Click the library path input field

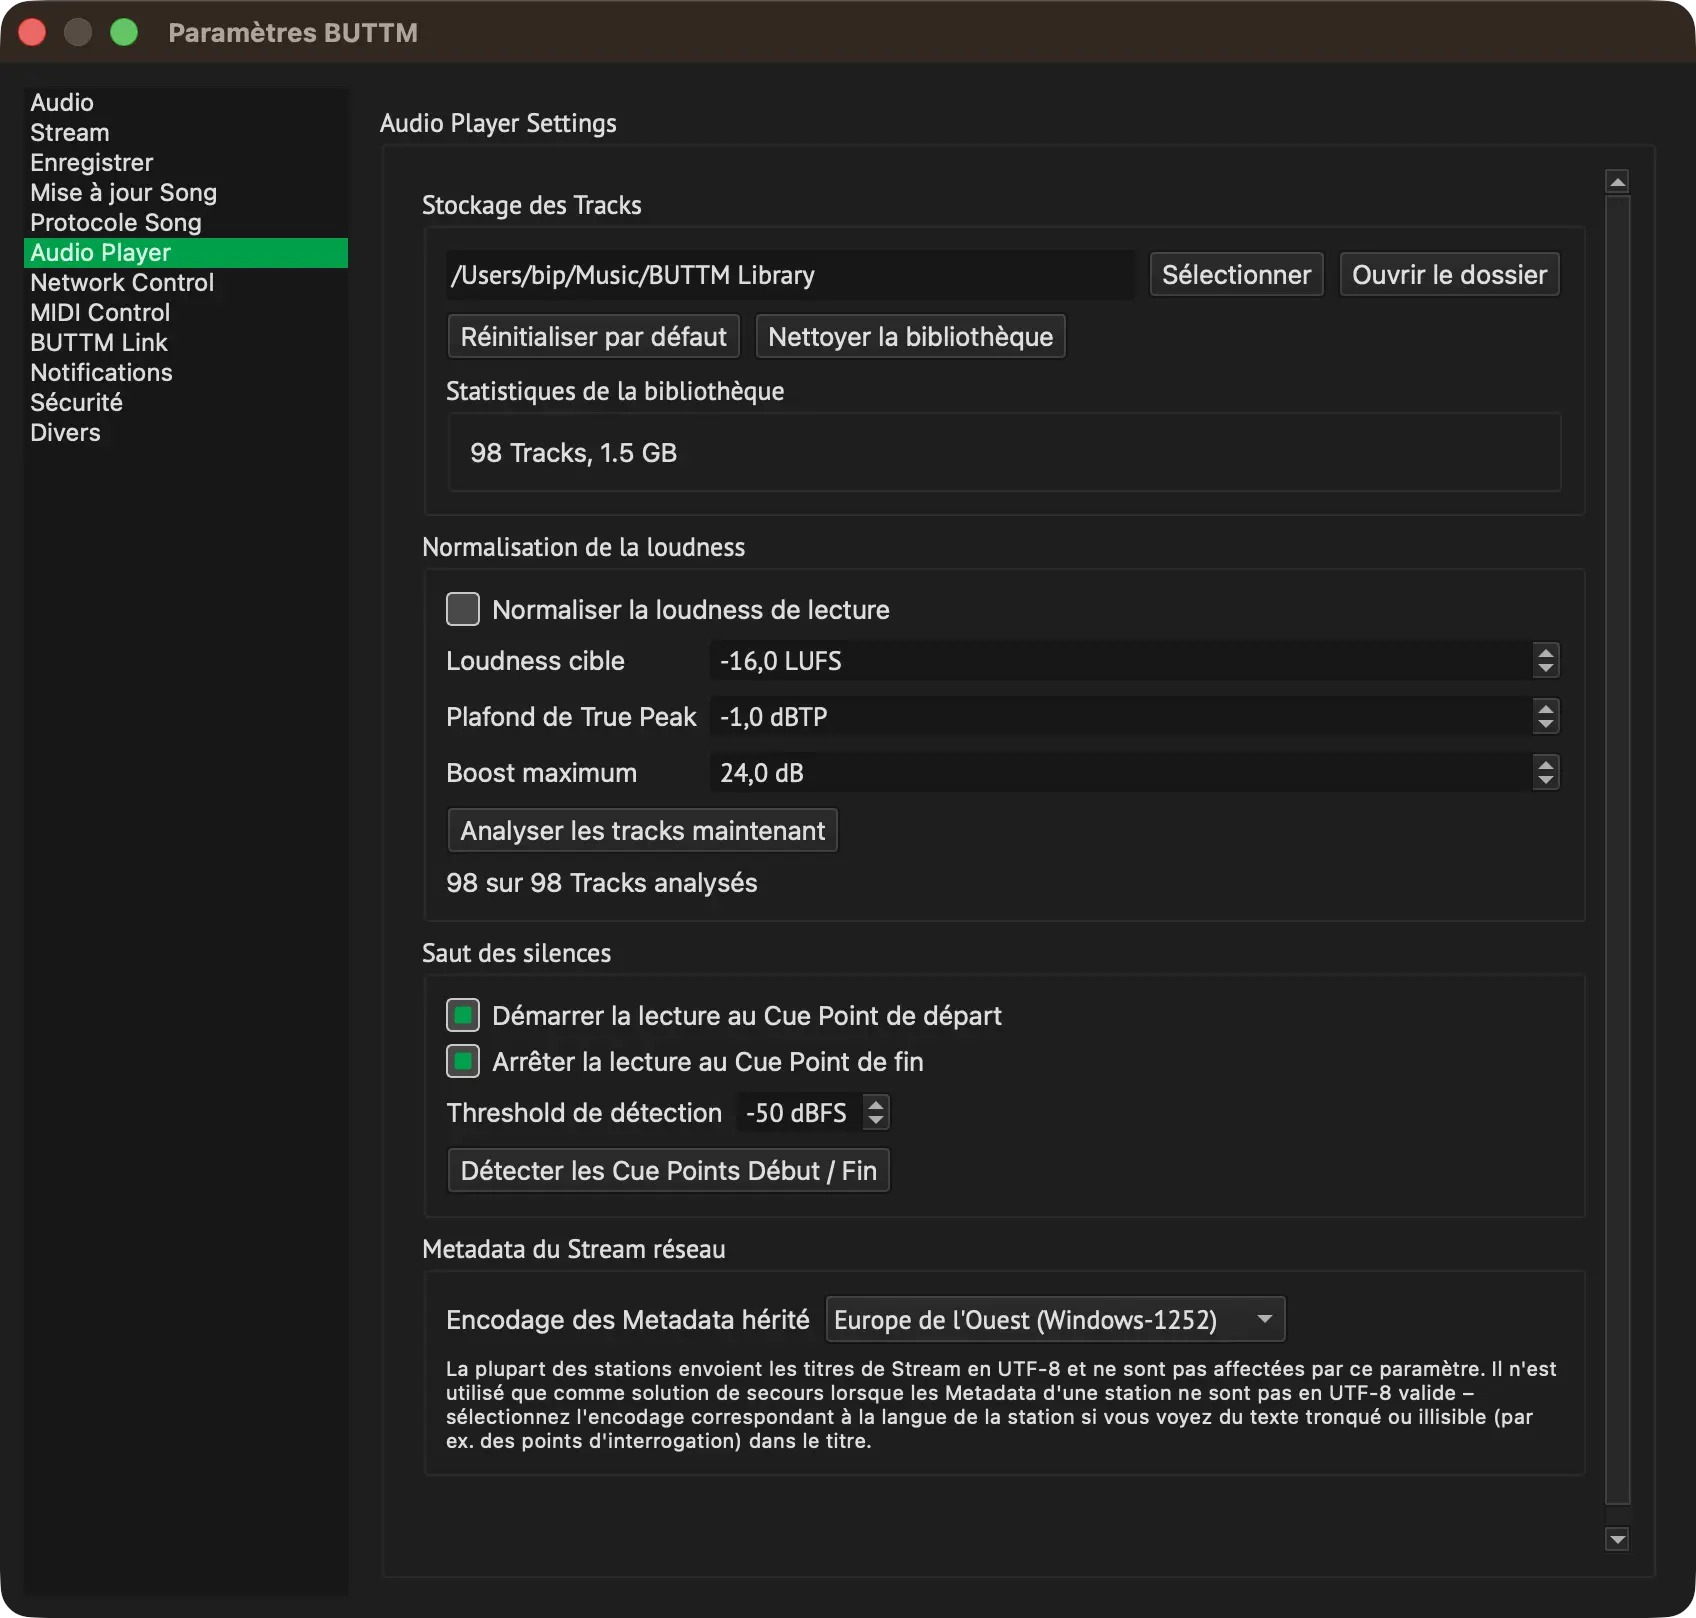(790, 275)
